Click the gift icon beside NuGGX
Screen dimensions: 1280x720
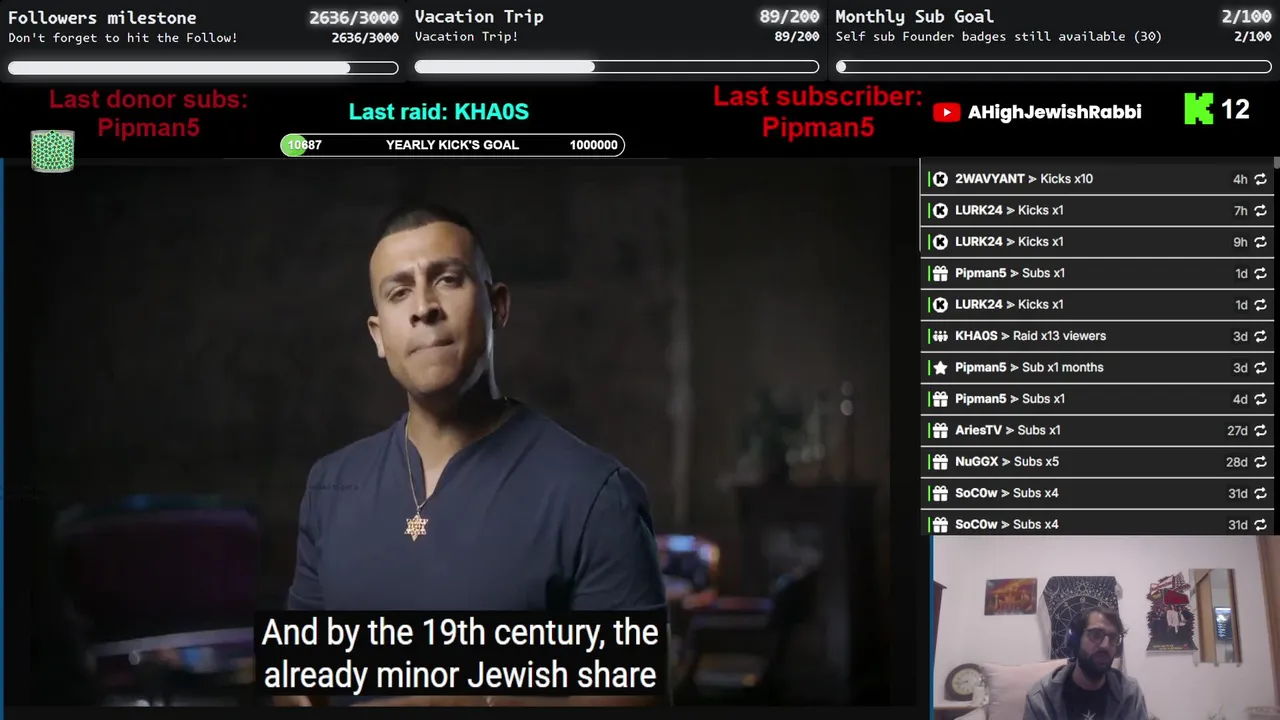(940, 462)
